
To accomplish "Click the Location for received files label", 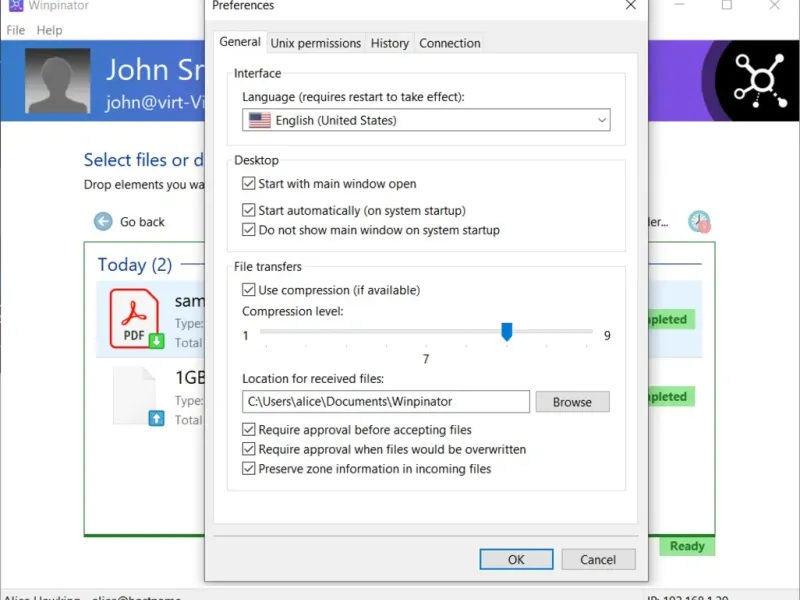I will (x=313, y=379).
